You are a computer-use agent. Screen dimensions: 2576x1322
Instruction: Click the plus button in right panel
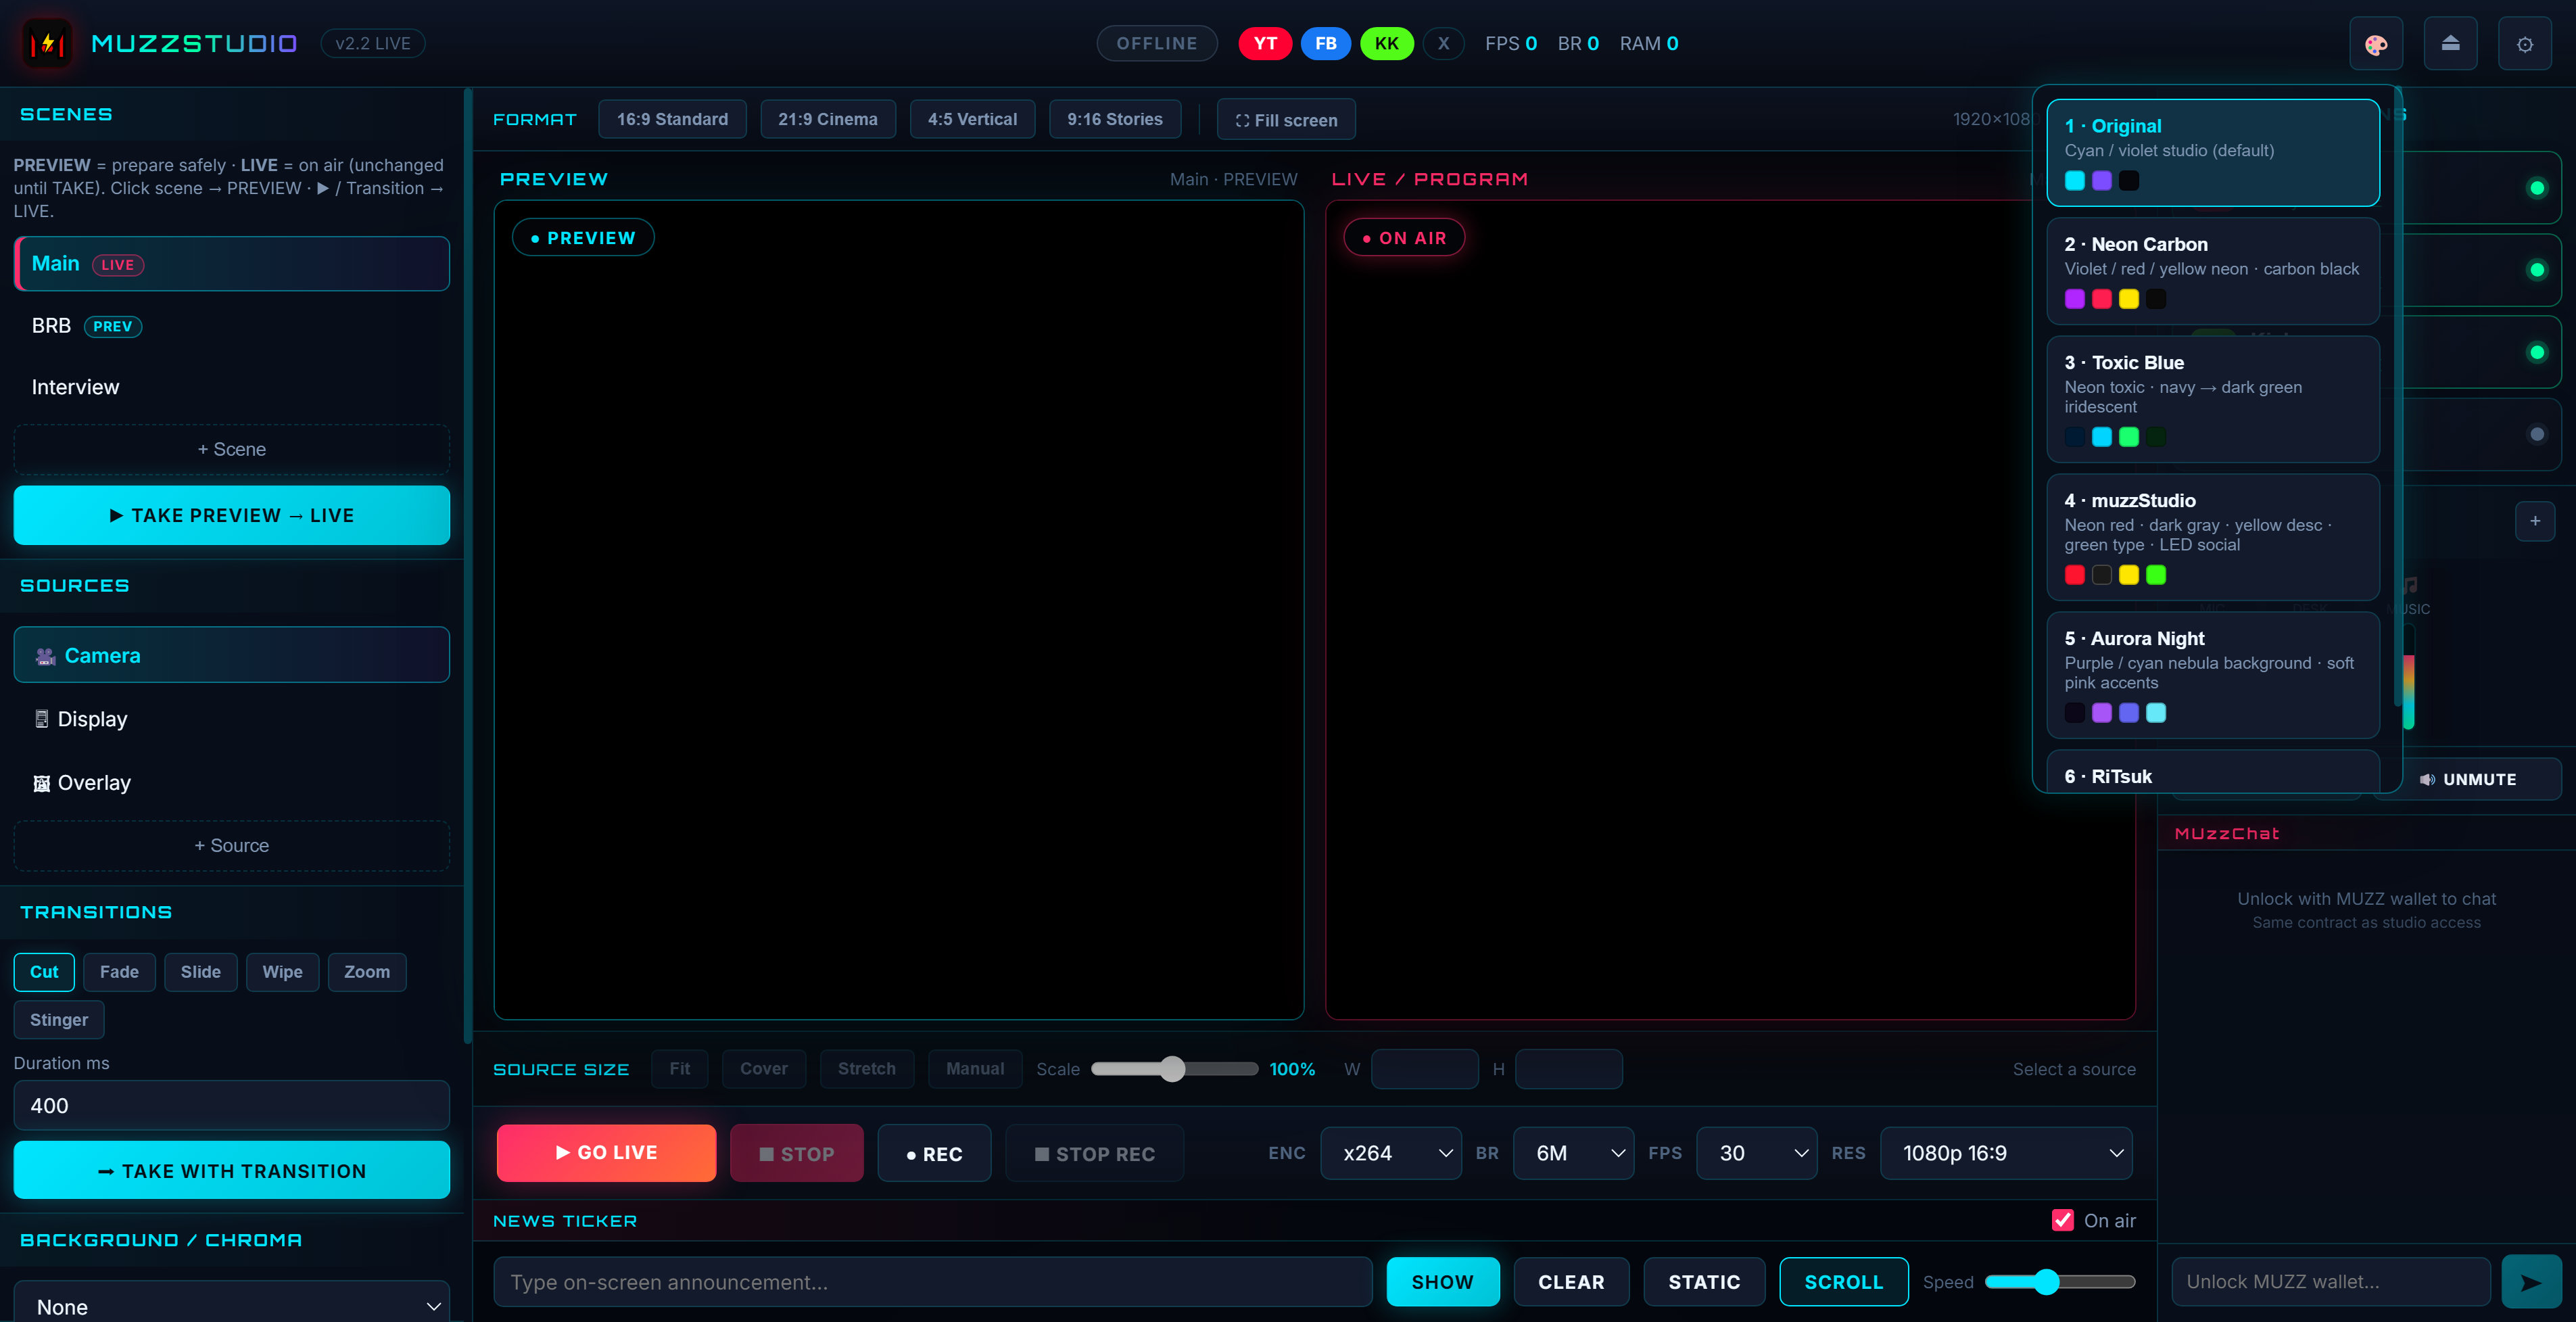(2534, 521)
